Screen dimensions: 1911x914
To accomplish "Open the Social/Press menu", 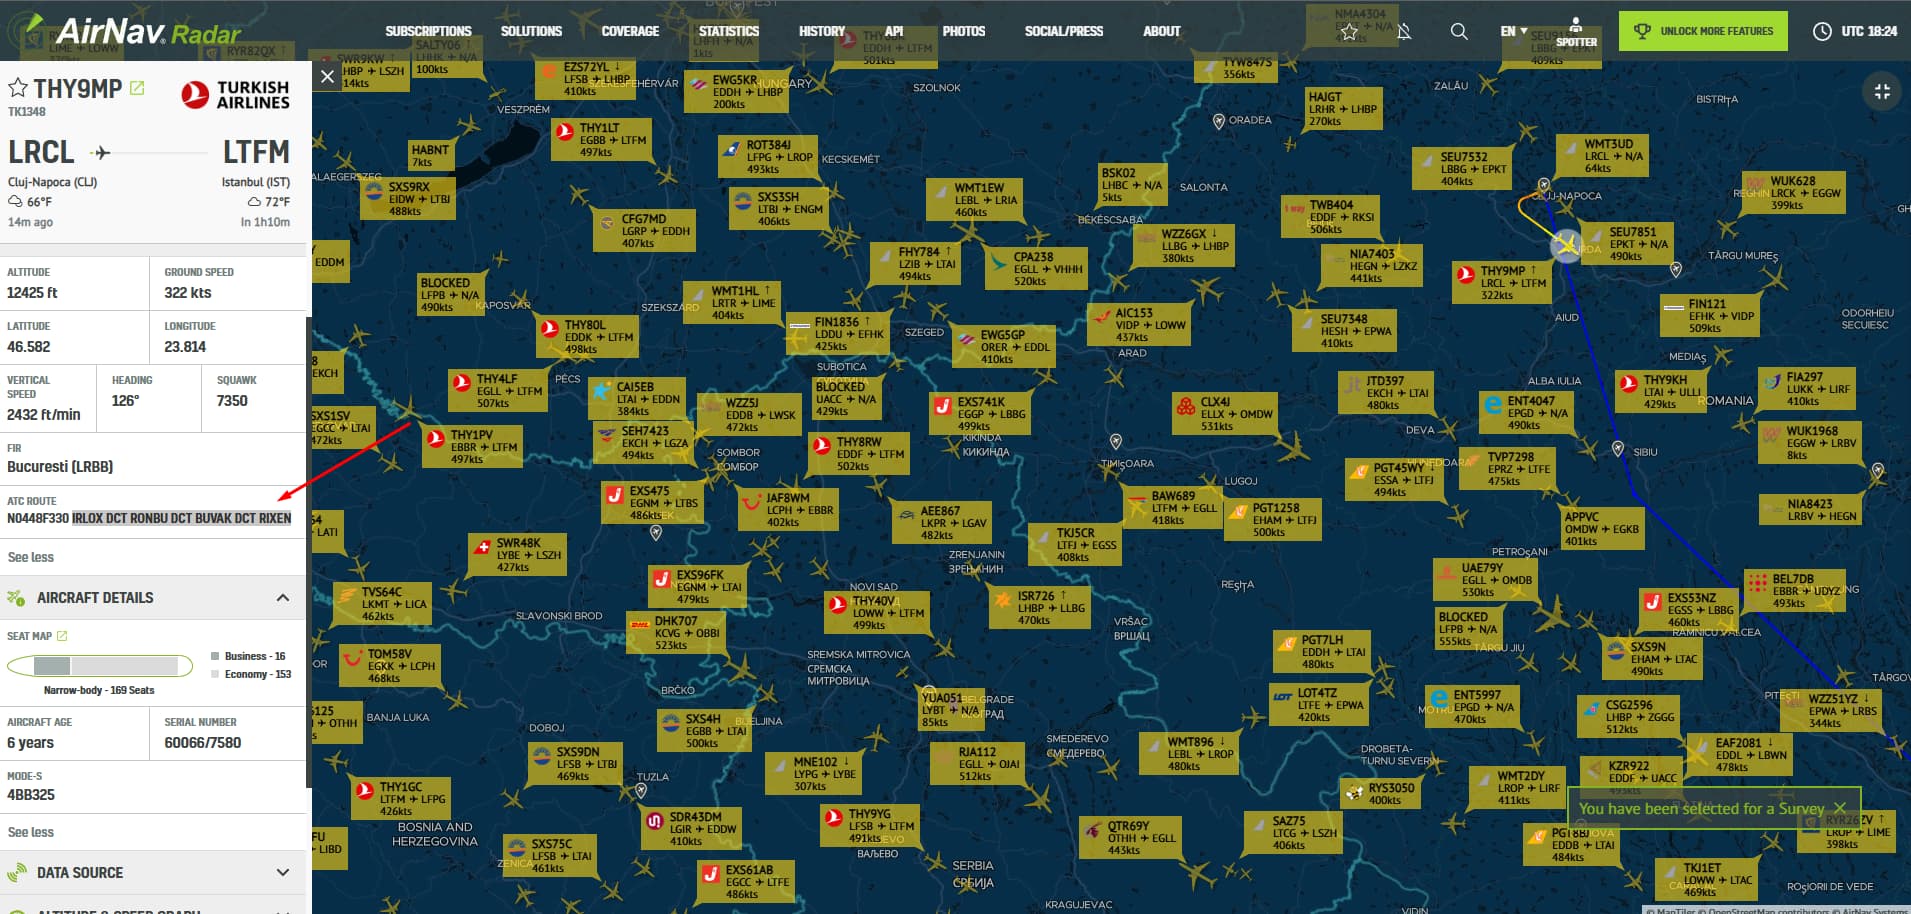I will pyautogui.click(x=1064, y=32).
